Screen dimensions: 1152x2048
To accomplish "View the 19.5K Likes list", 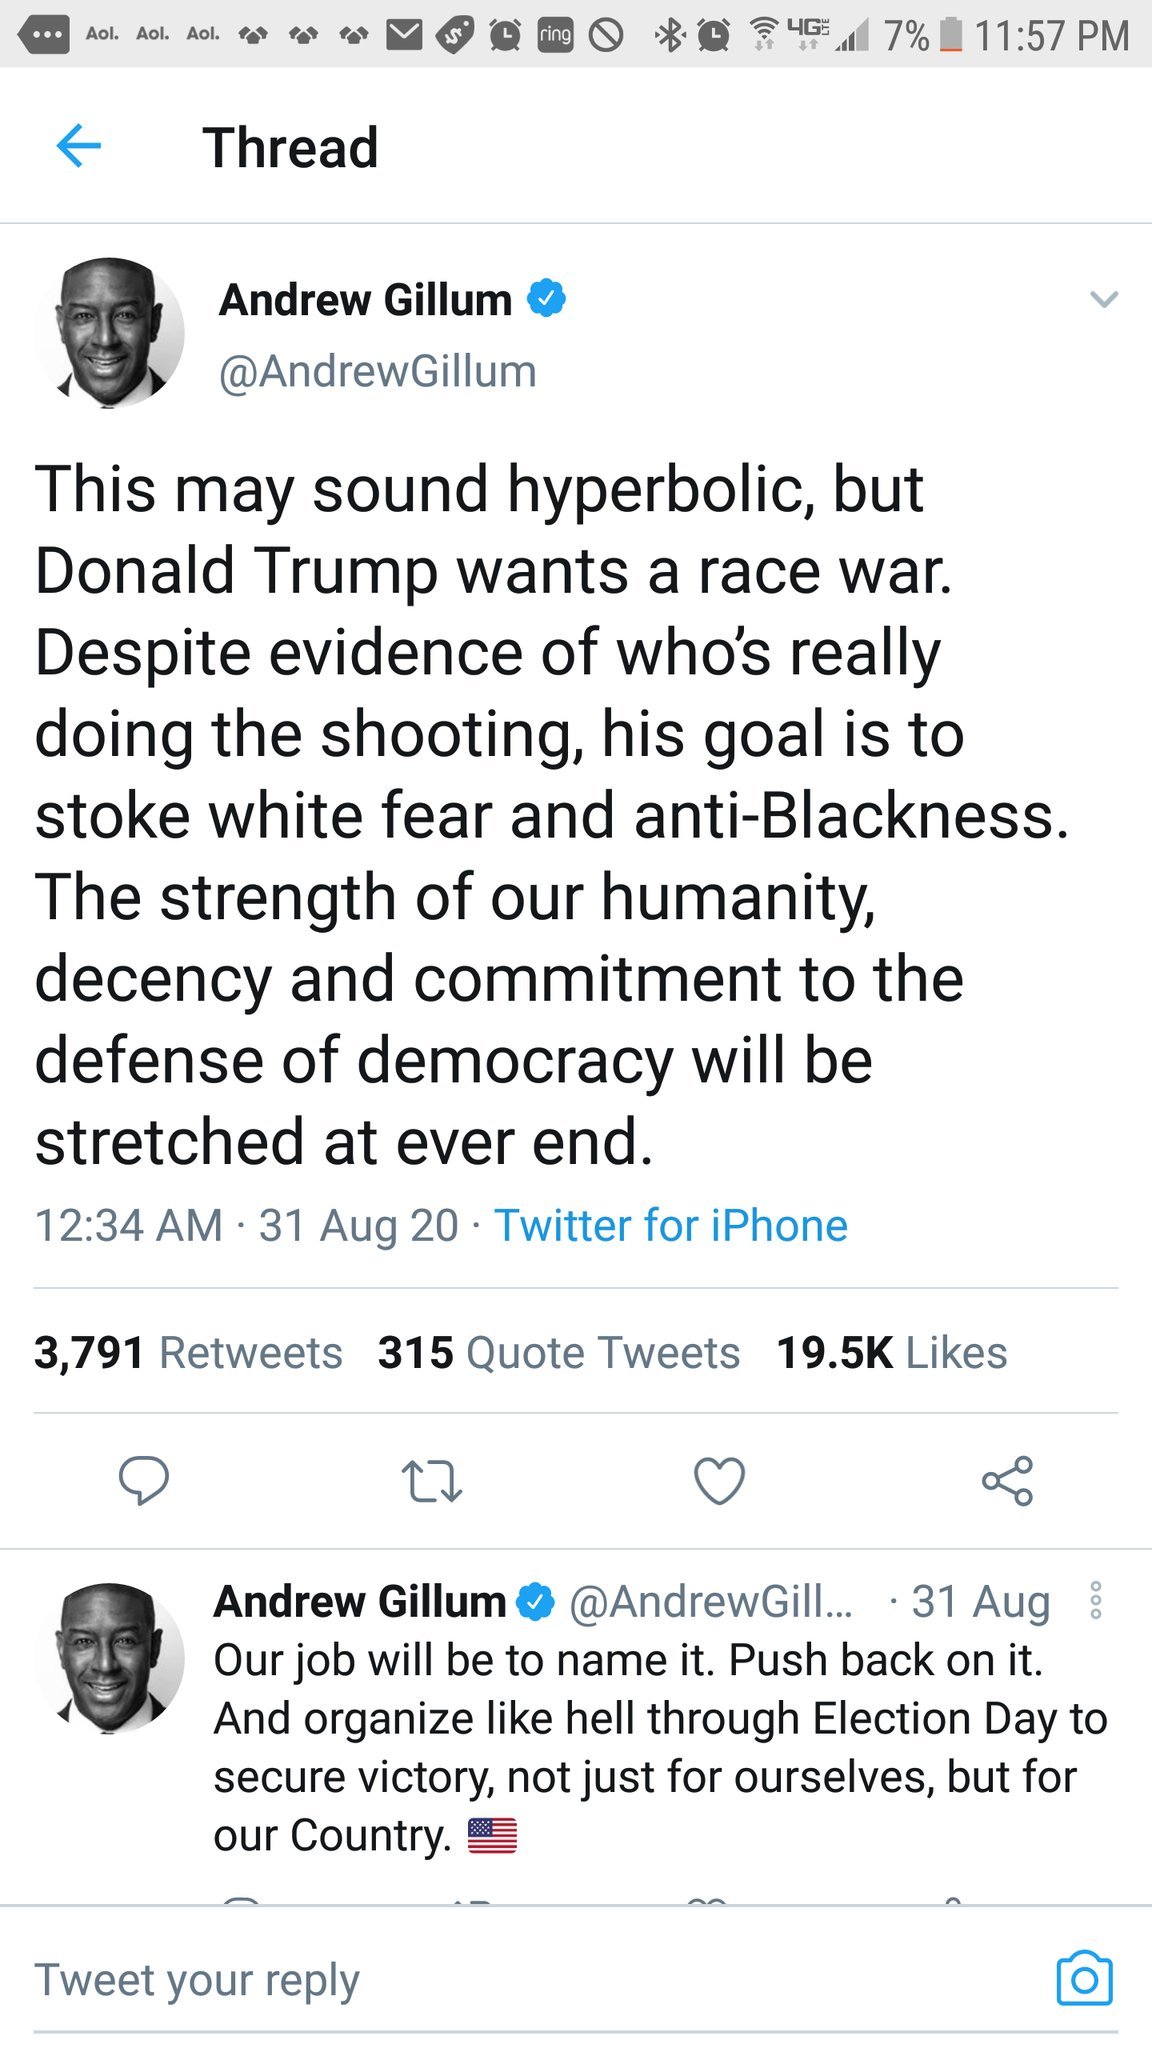I will point(892,1352).
